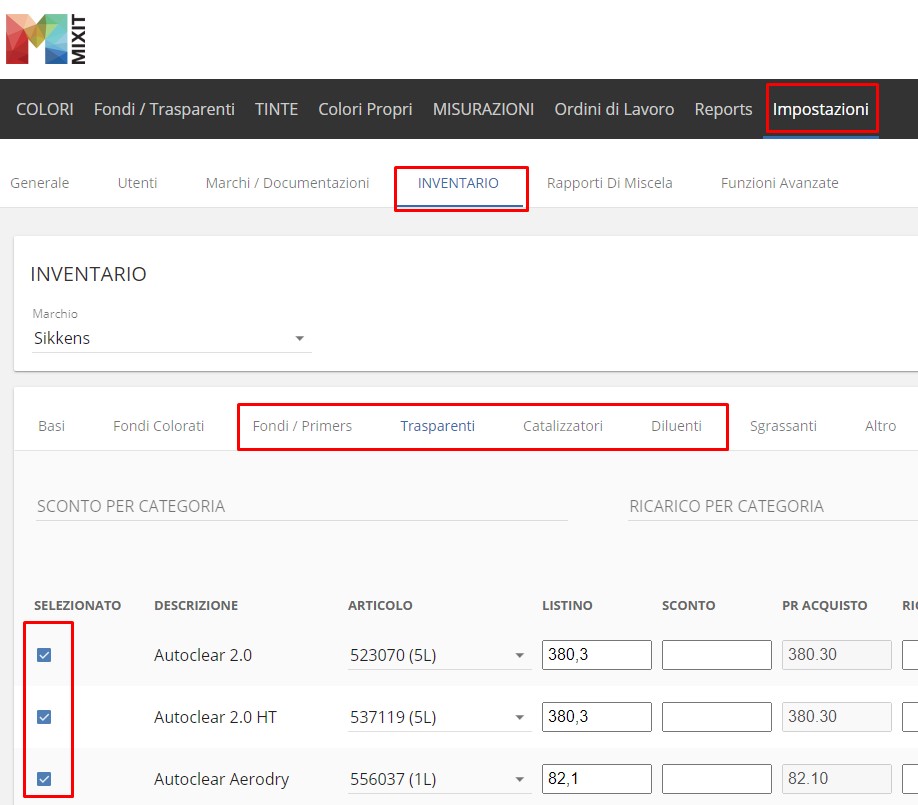Select the Trasparenti category tab

[x=437, y=426]
